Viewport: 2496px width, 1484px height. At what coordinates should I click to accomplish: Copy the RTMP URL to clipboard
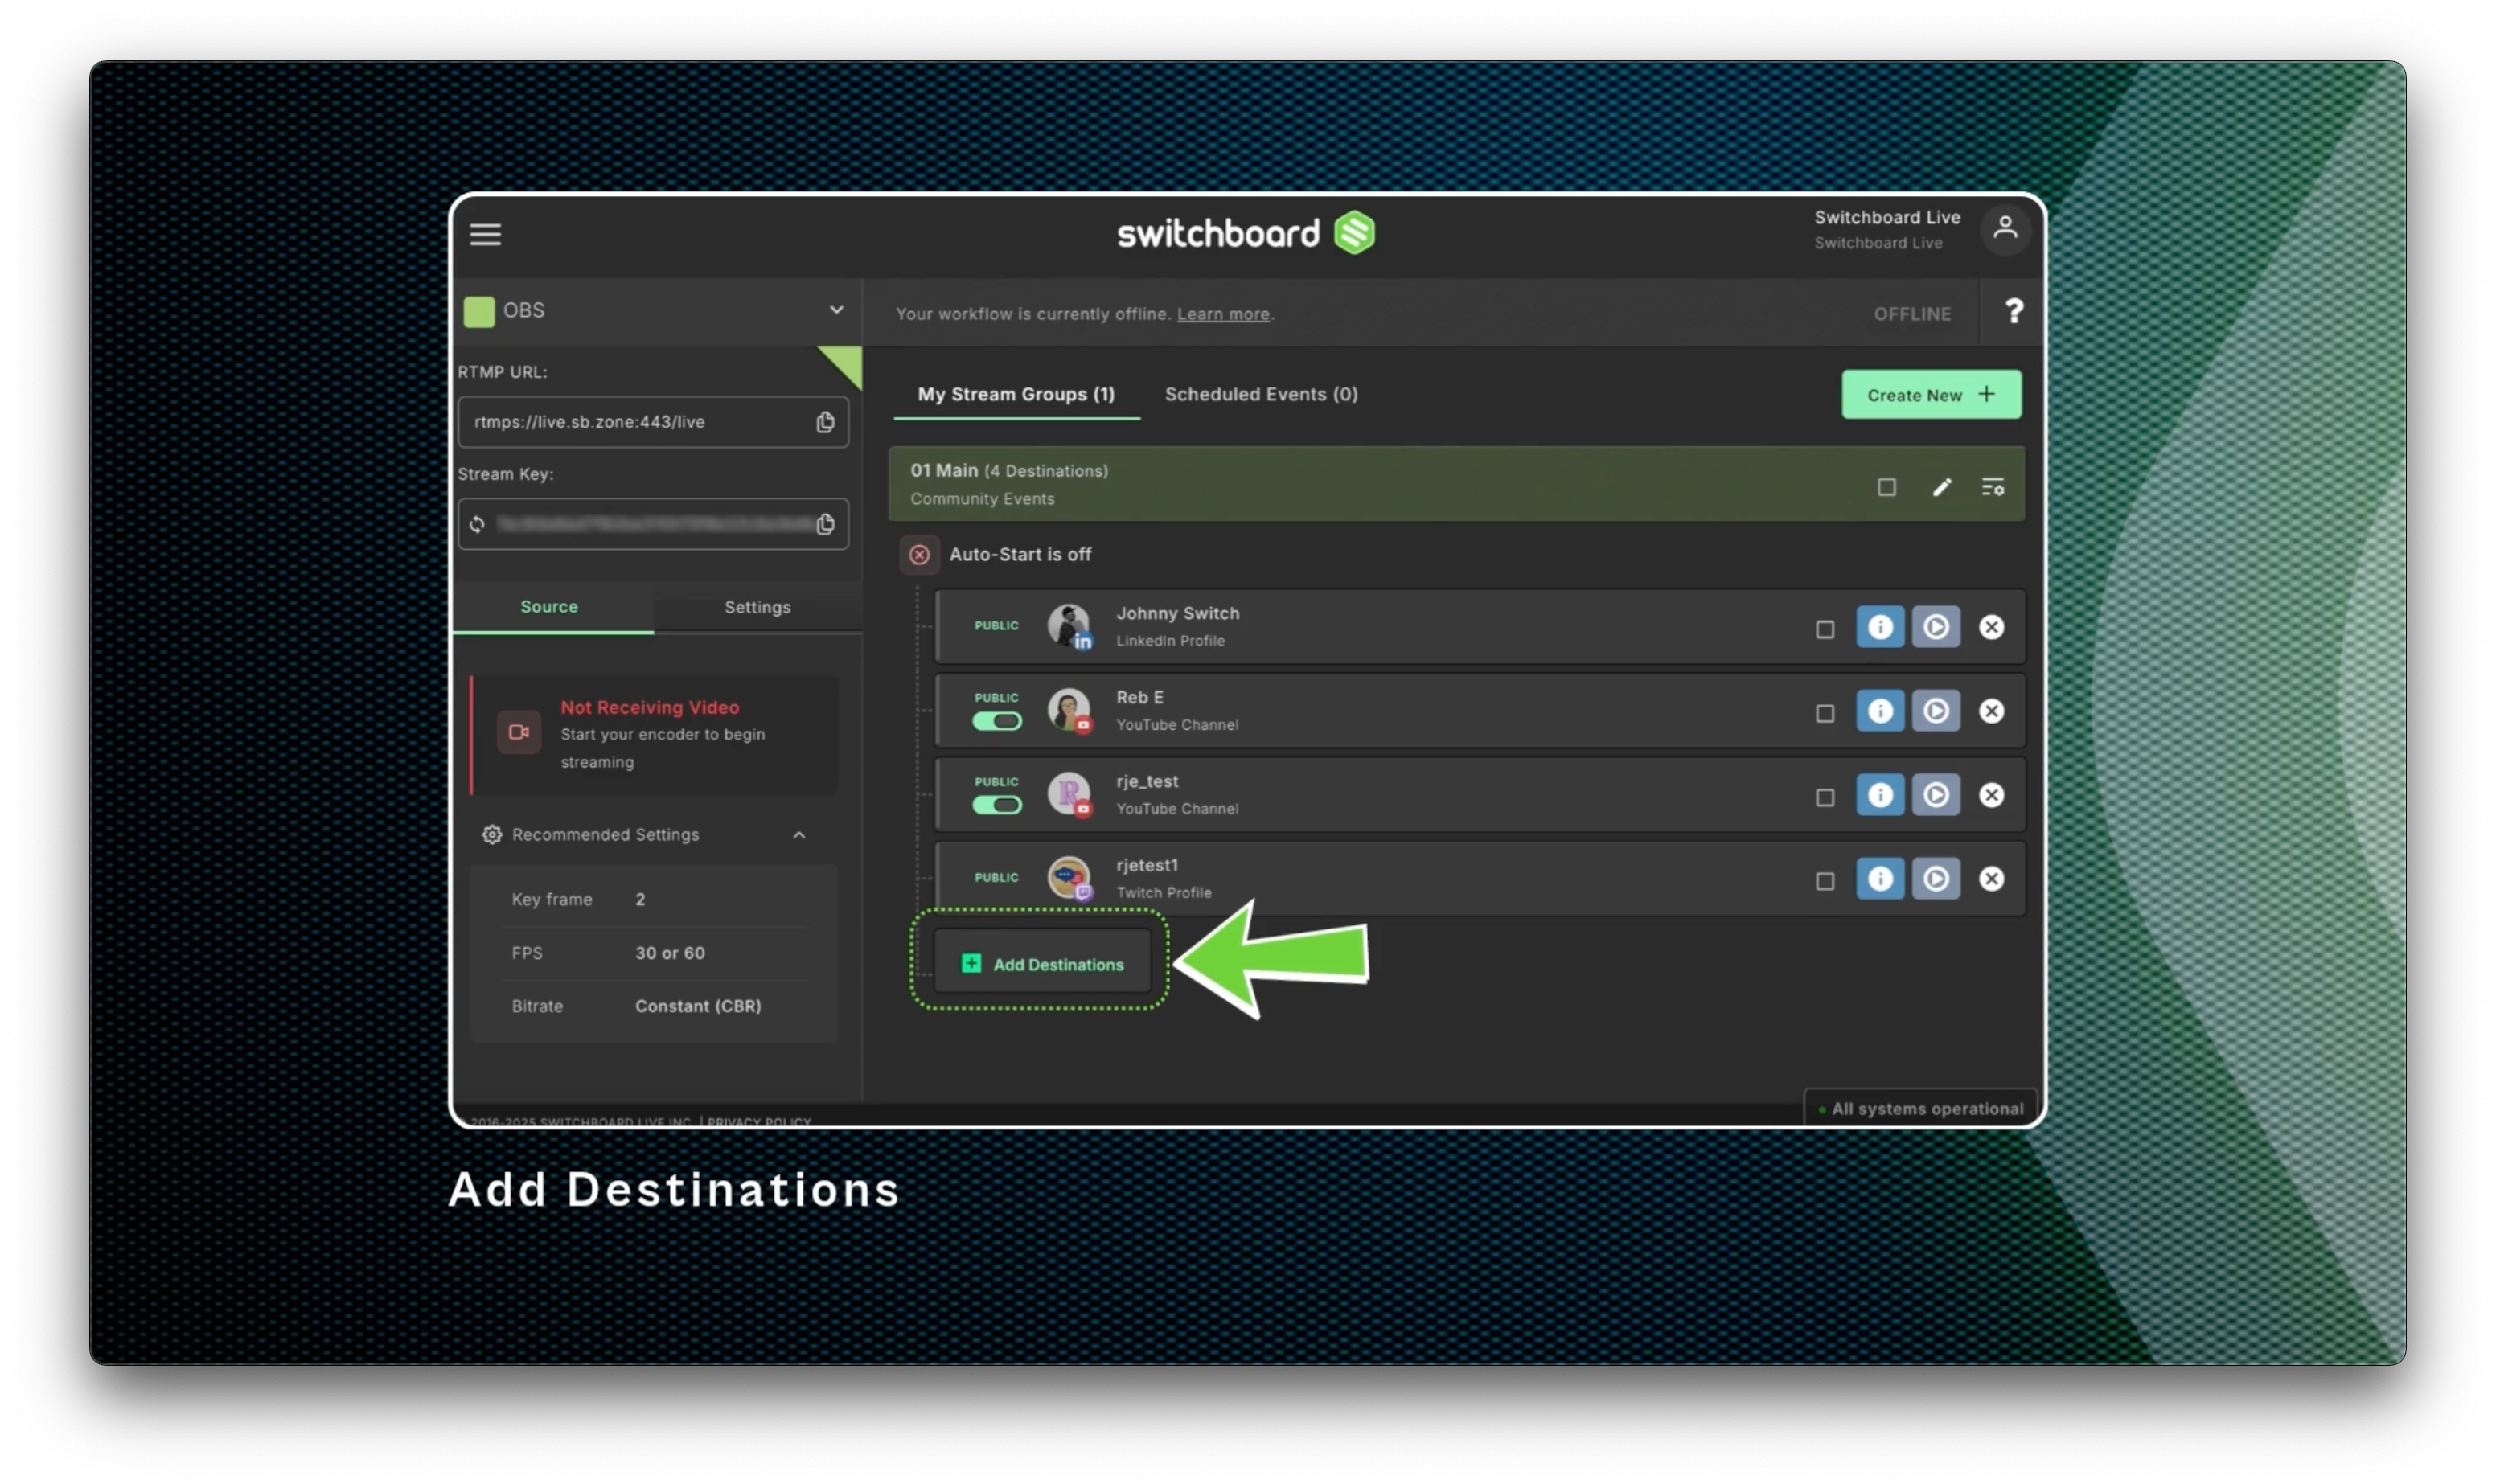824,422
